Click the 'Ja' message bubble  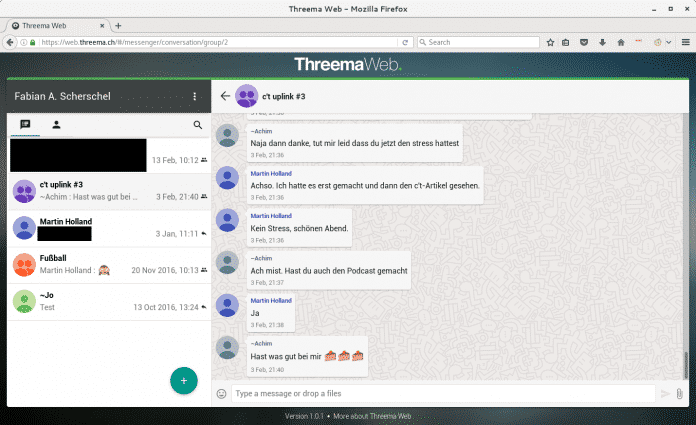pos(271,313)
